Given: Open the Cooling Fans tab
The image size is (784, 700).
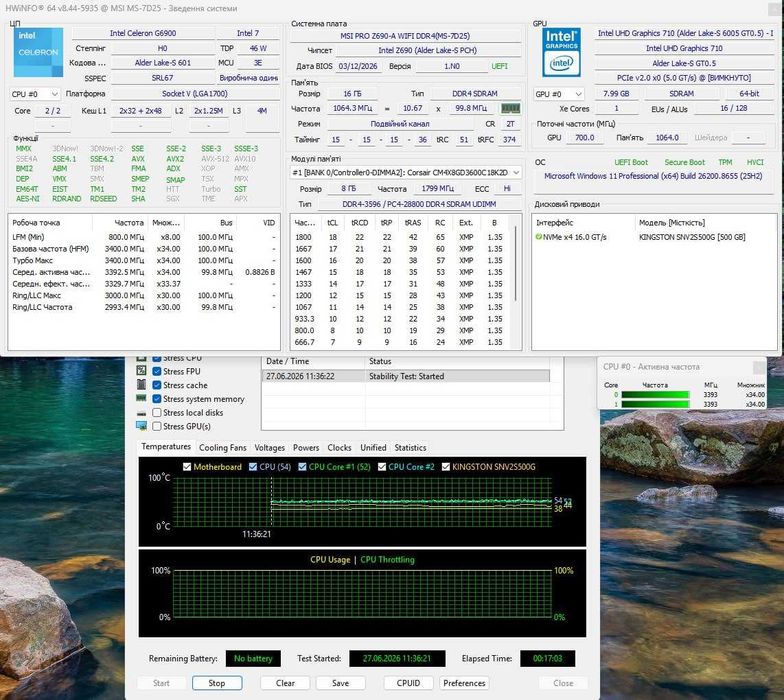Looking at the screenshot, I should click(x=222, y=448).
